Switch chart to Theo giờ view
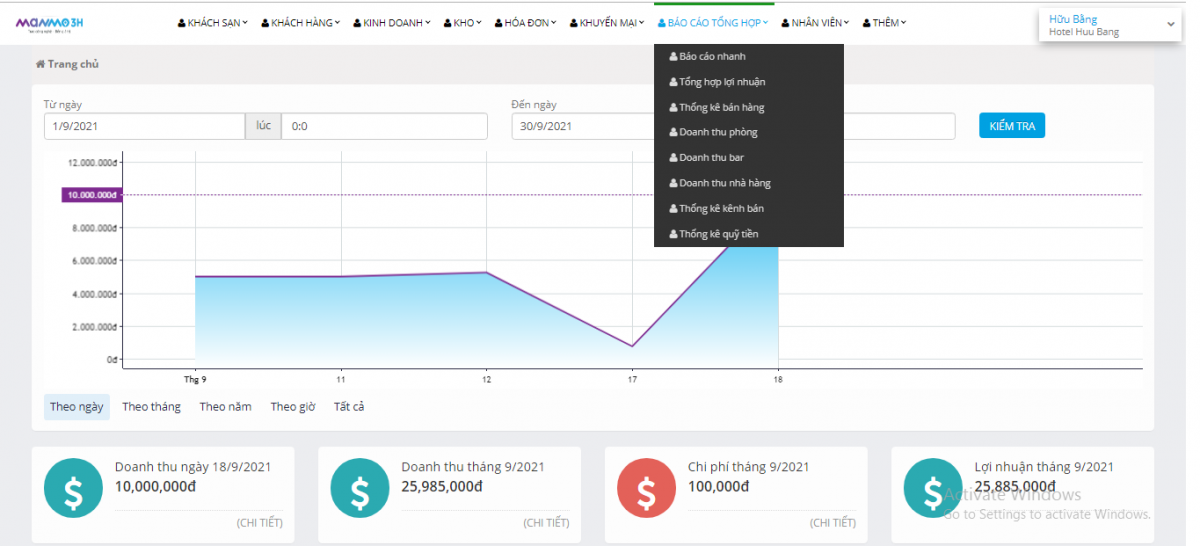1200x546 pixels. pos(293,407)
